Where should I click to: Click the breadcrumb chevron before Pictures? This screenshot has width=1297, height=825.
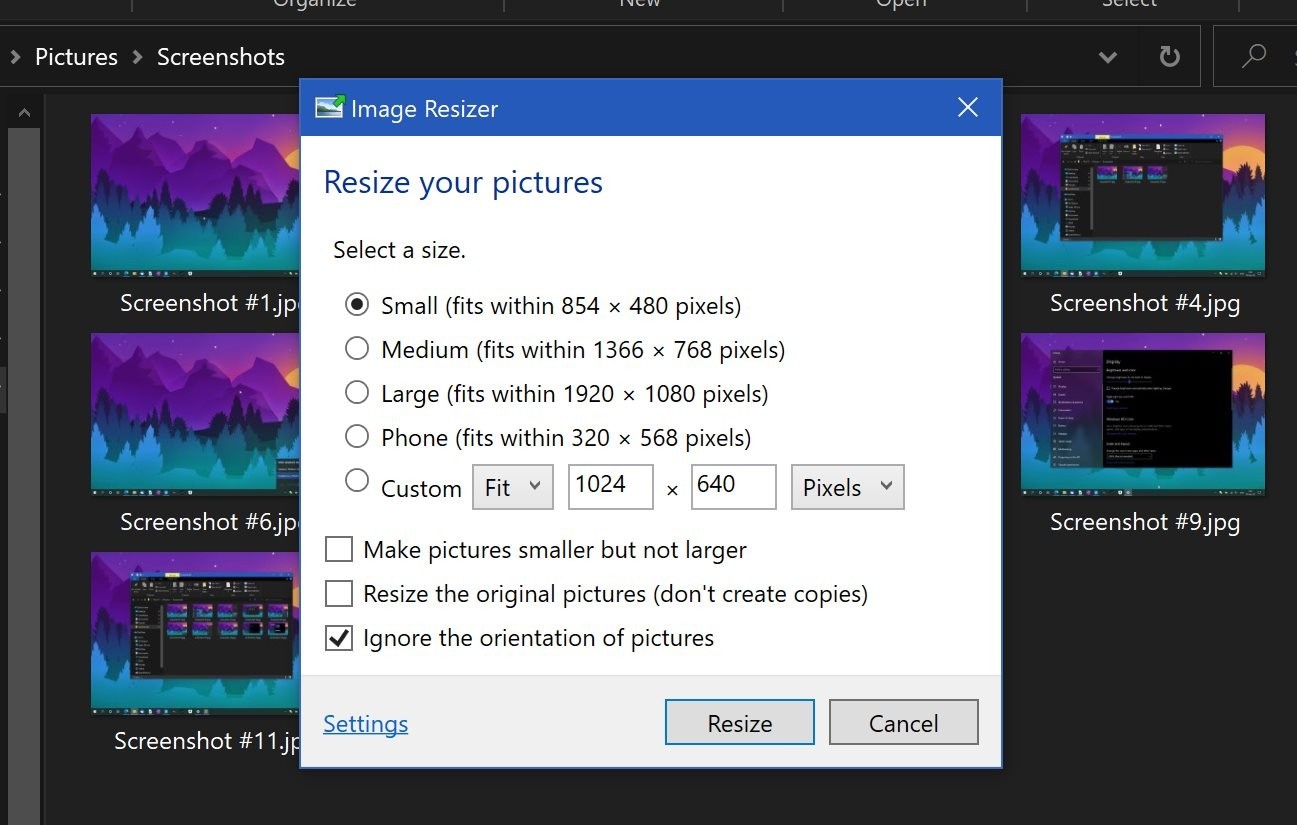tap(15, 57)
